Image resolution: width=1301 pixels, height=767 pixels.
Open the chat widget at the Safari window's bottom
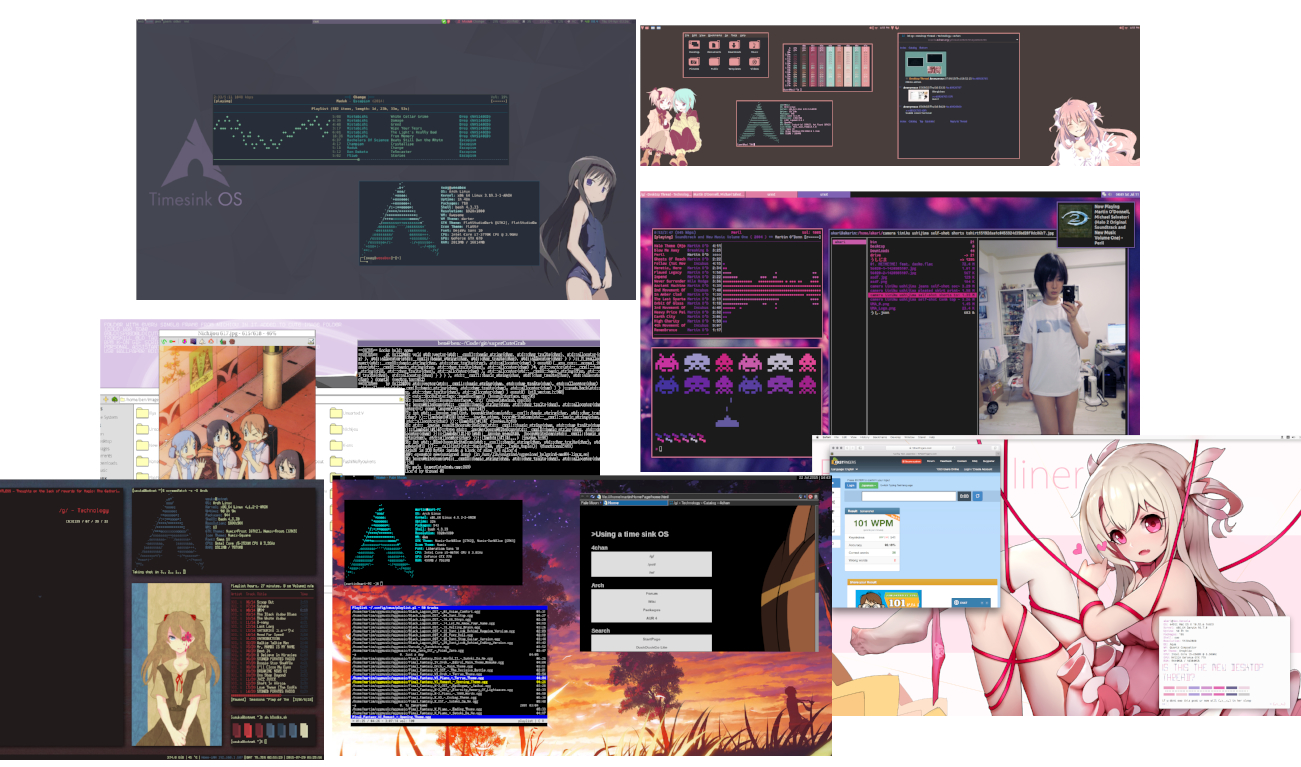coord(971,603)
